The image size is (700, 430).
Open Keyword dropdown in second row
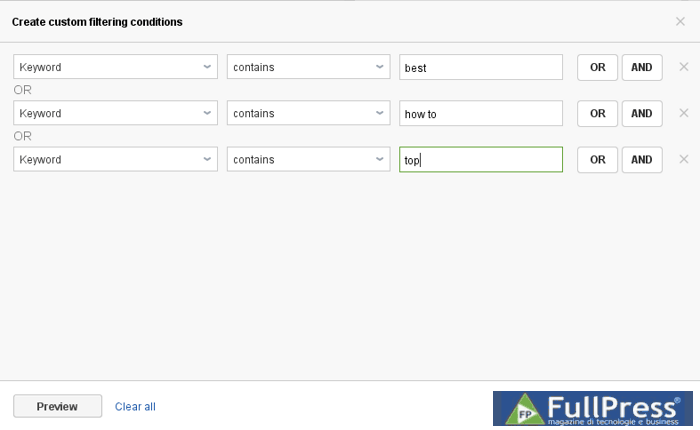115,113
